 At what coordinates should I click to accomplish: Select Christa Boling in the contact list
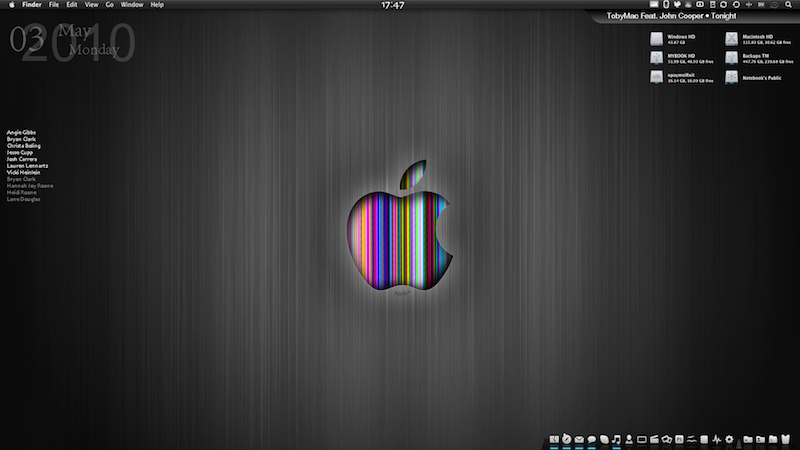pos(23,146)
